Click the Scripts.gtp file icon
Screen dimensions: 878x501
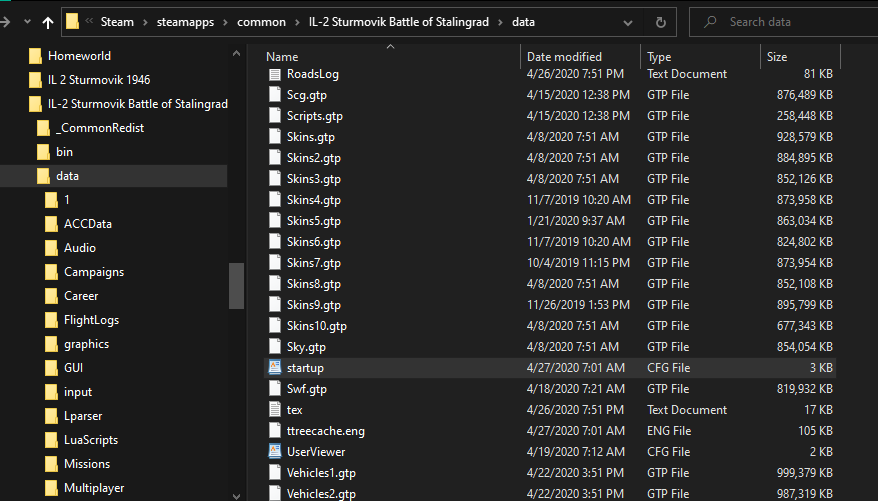pos(274,116)
